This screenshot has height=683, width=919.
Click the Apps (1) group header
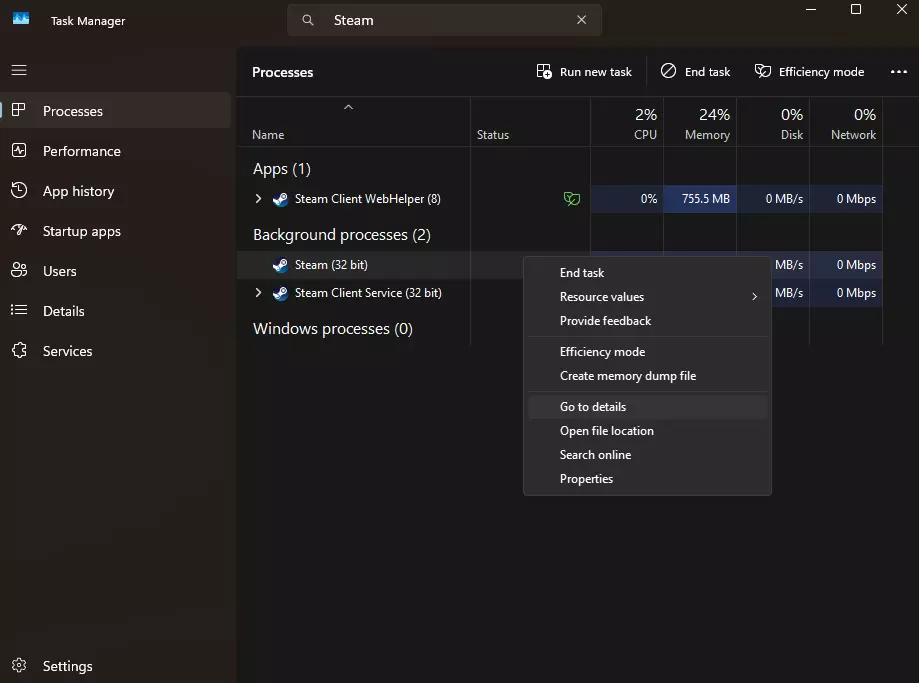pos(282,169)
